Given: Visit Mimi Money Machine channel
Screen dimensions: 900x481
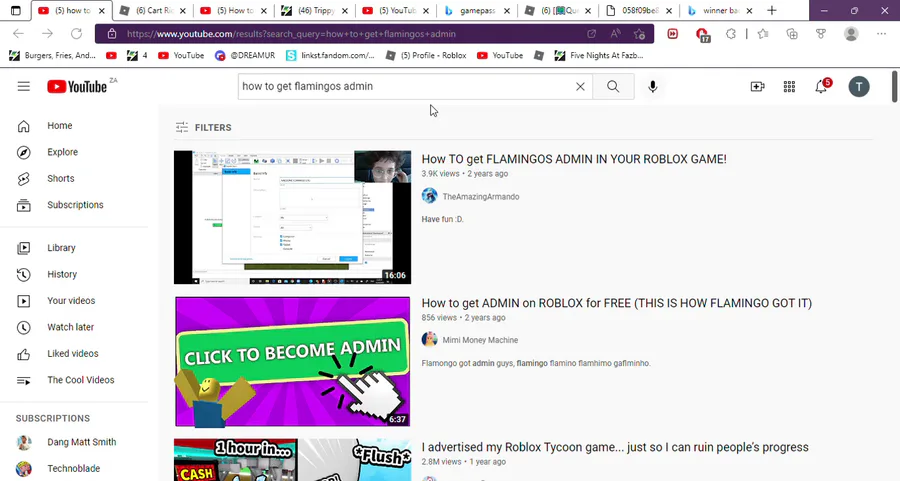Looking at the screenshot, I should (480, 340).
